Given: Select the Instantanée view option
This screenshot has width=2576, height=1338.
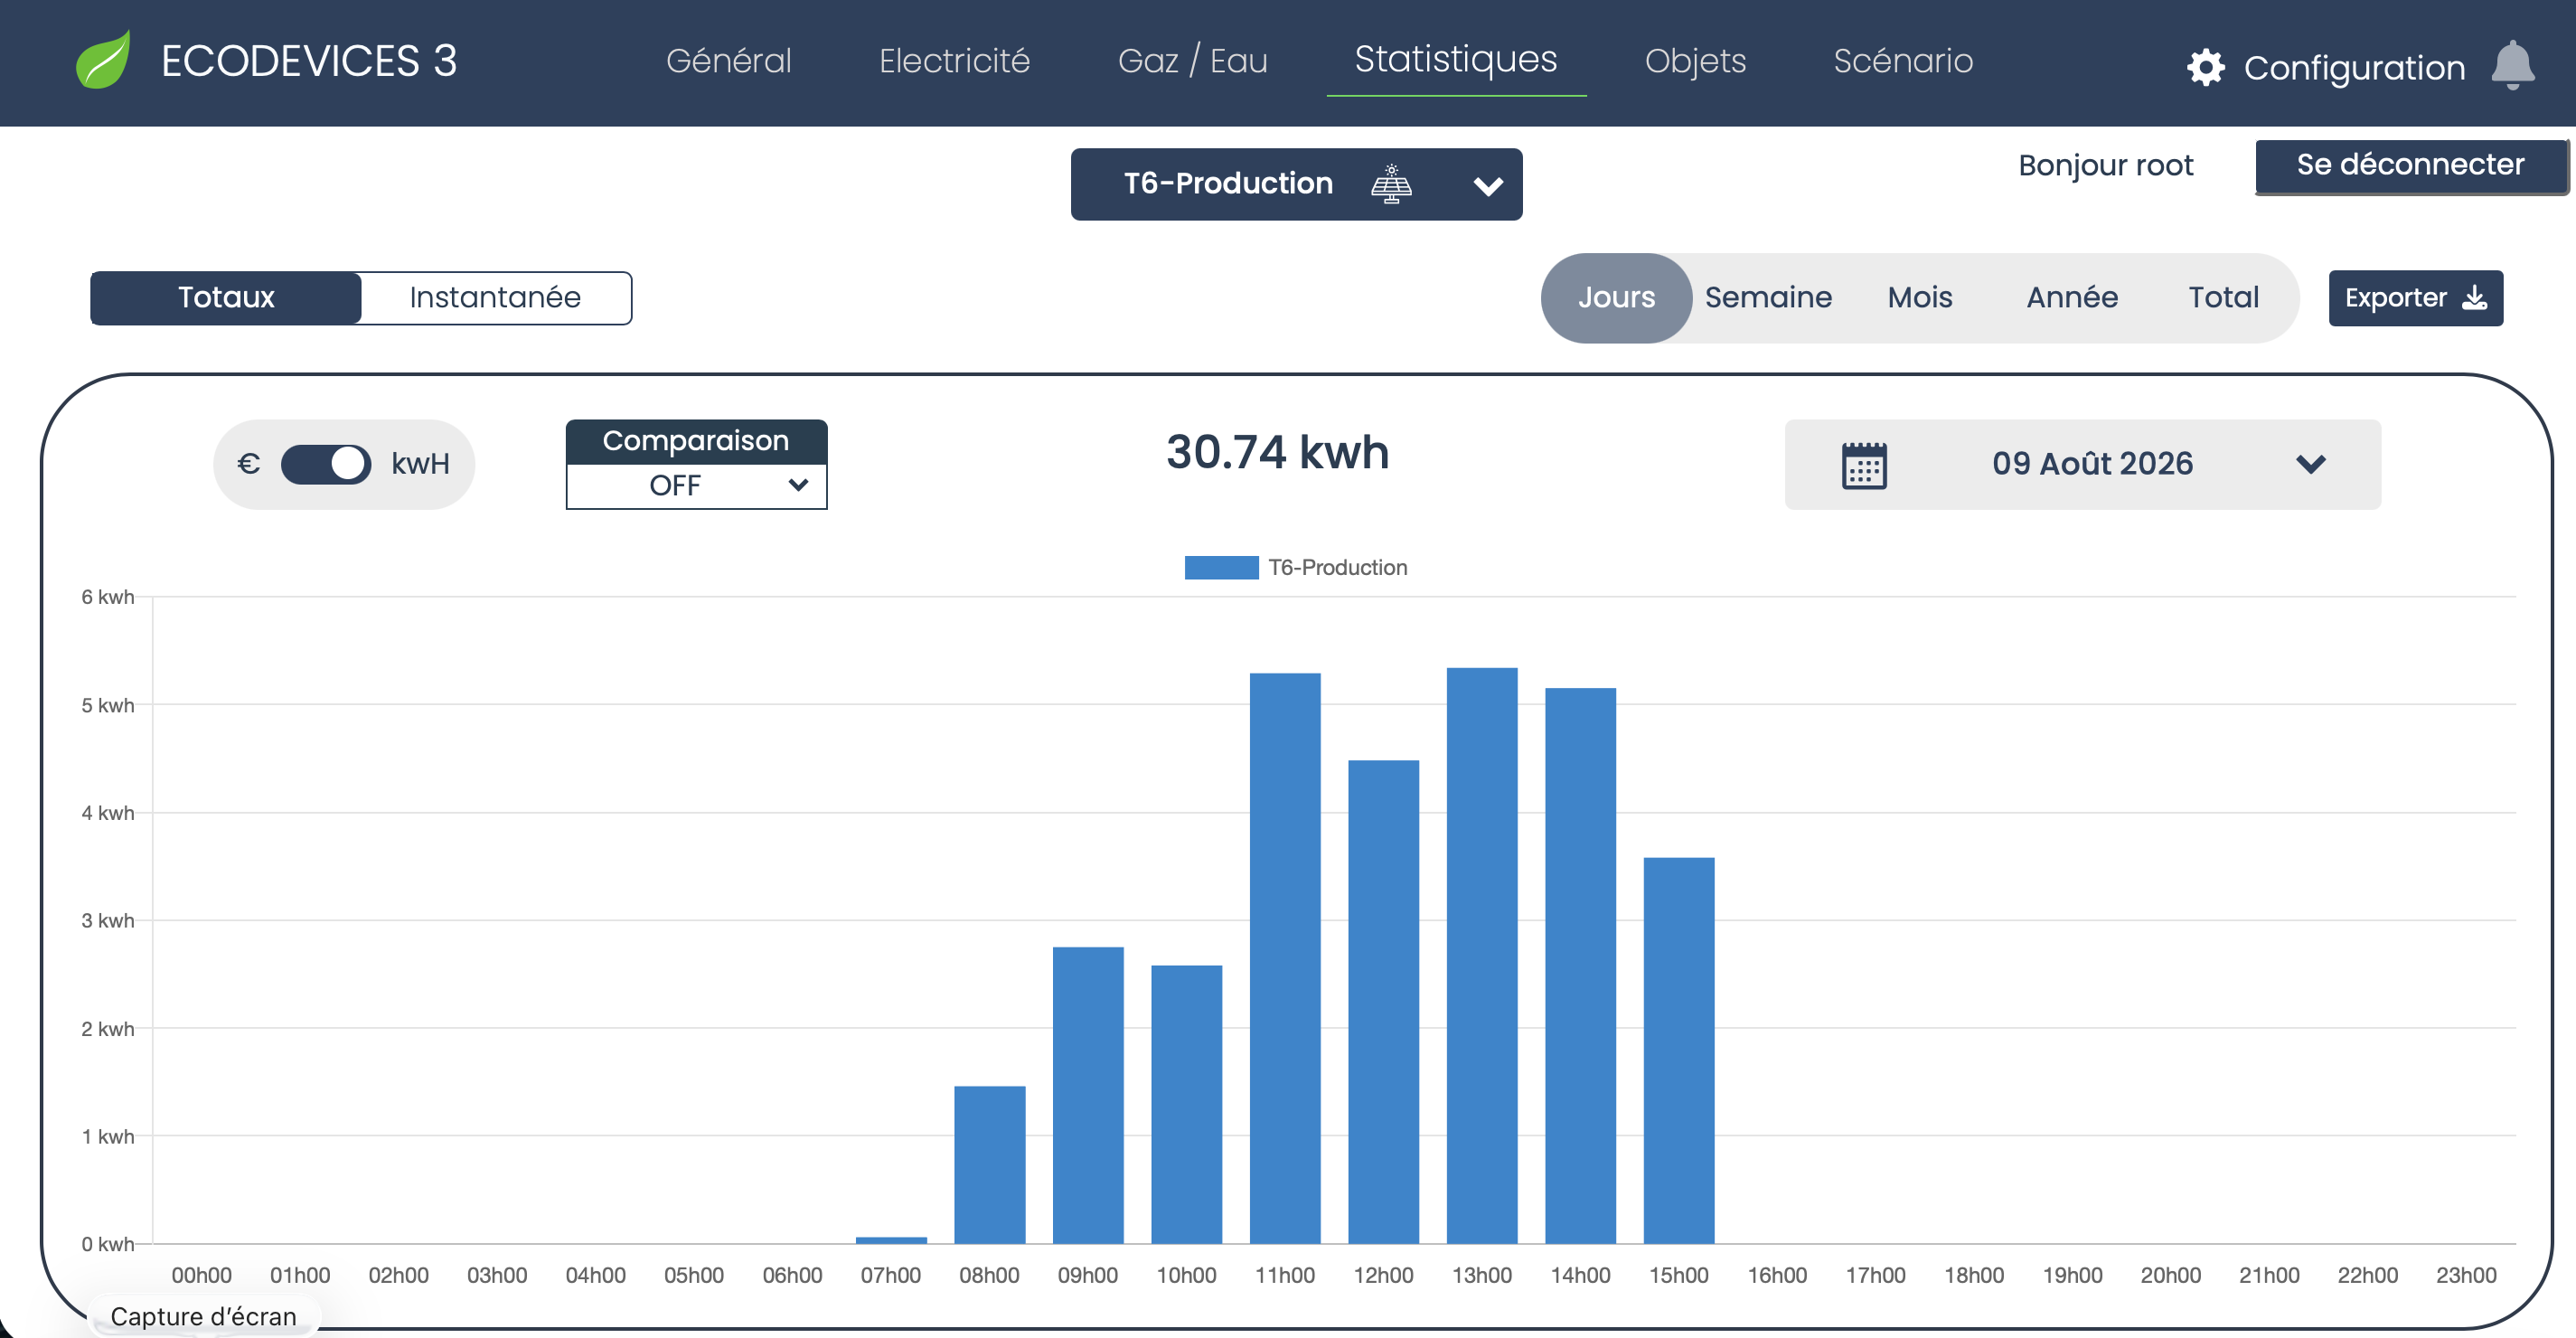Looking at the screenshot, I should point(496,298).
